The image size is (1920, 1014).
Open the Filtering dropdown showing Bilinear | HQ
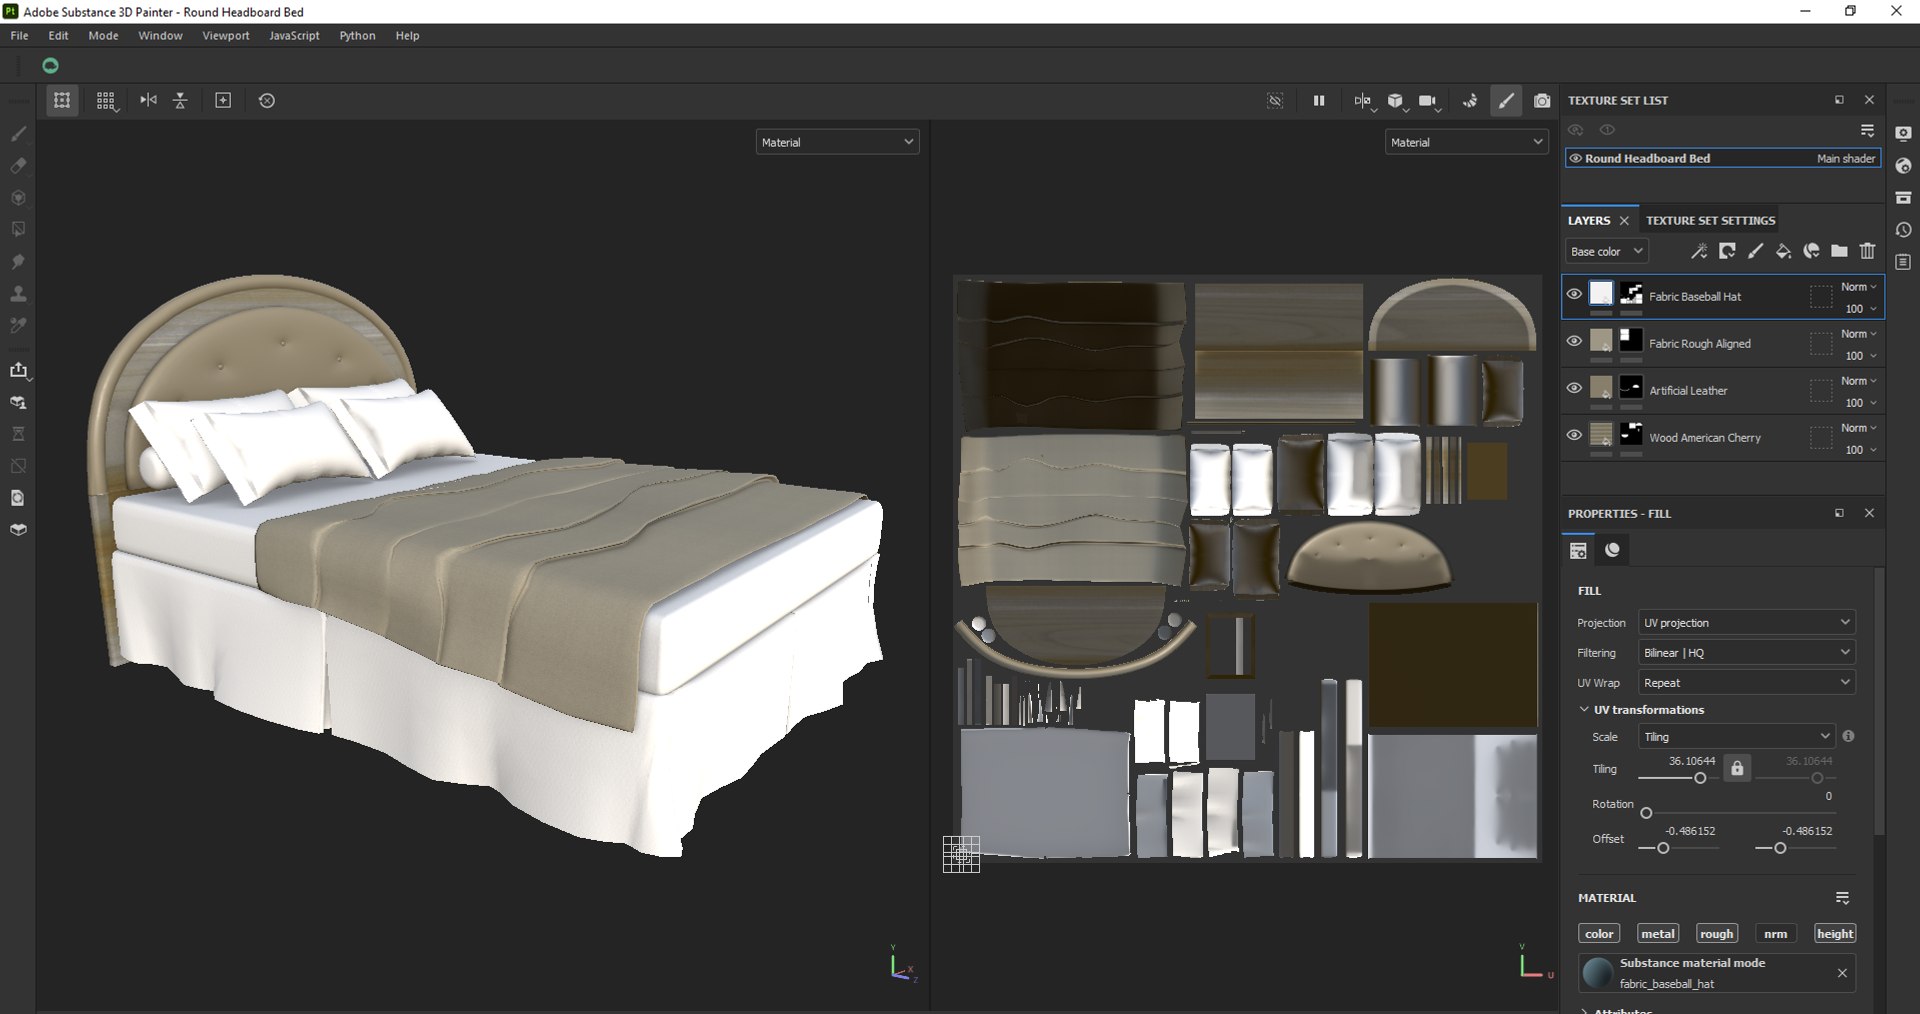click(1746, 652)
